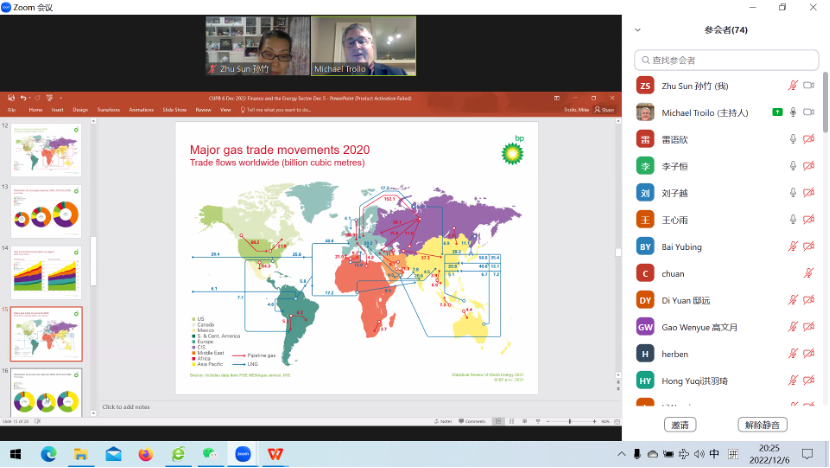Screen dimensions: 830x468
Task: Open the Slide Show ribbon tab
Action: [174, 110]
